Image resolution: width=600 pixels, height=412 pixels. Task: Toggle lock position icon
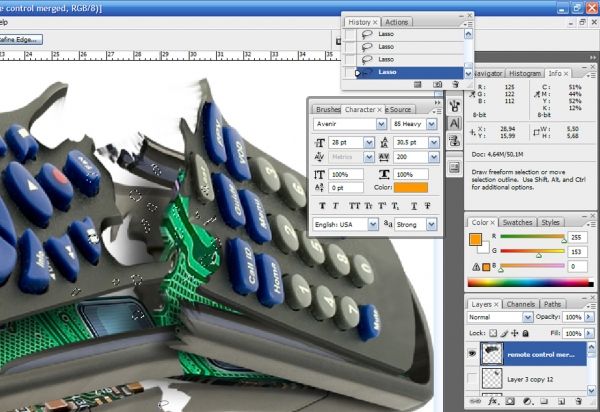click(x=515, y=333)
